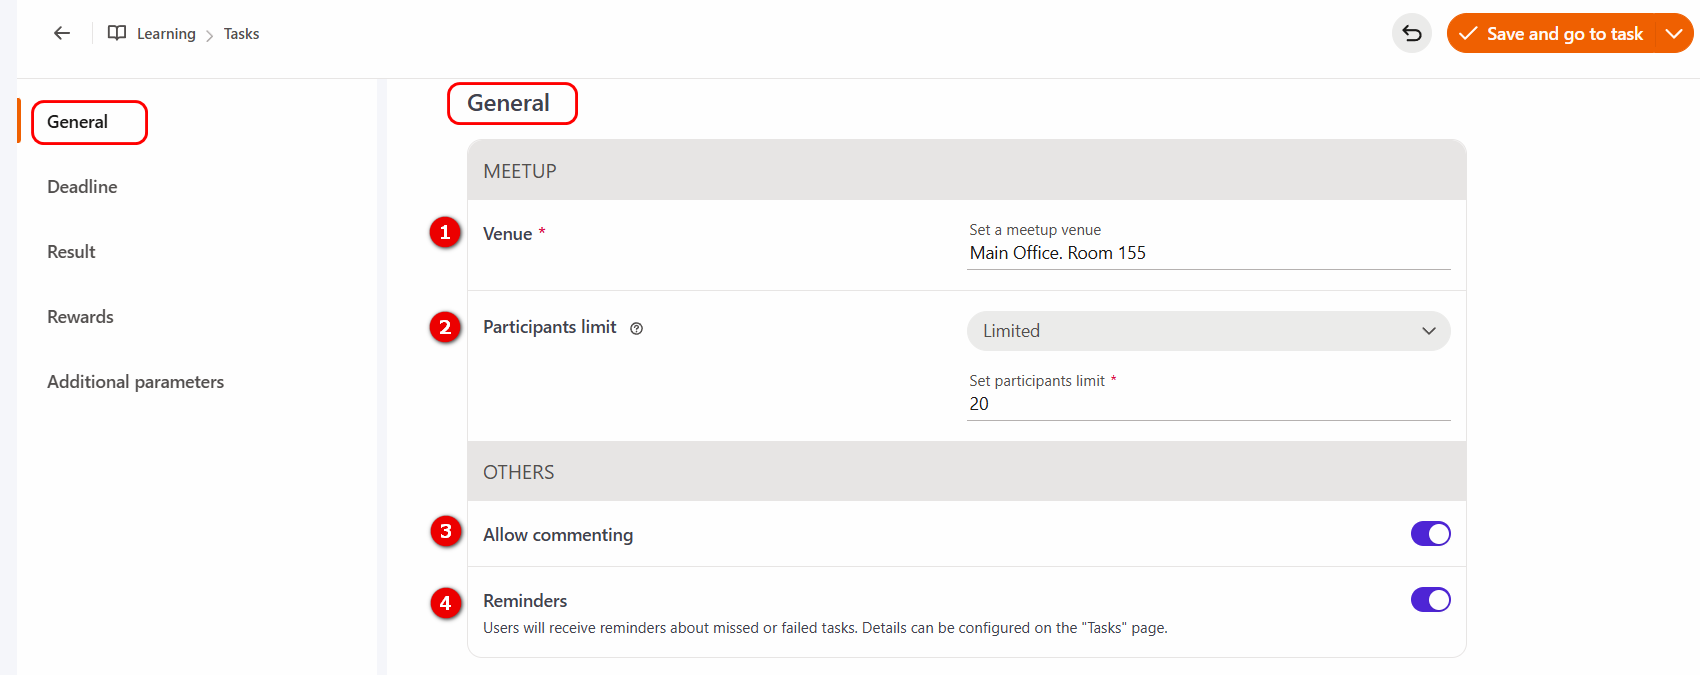The image size is (1700, 675).
Task: Click the Participants limit help icon
Action: (x=636, y=328)
